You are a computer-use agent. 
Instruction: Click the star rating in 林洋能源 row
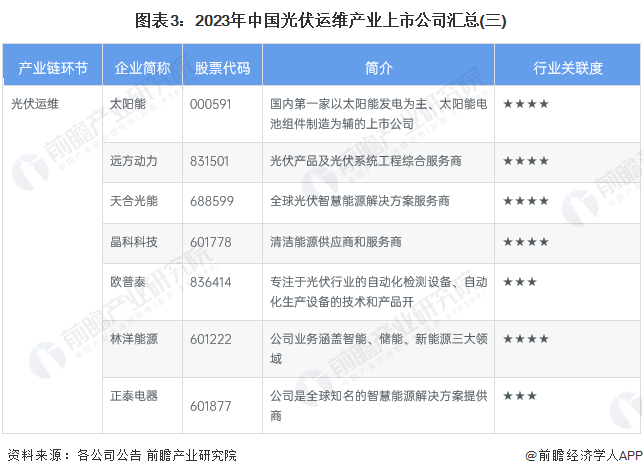pyautogui.click(x=526, y=339)
